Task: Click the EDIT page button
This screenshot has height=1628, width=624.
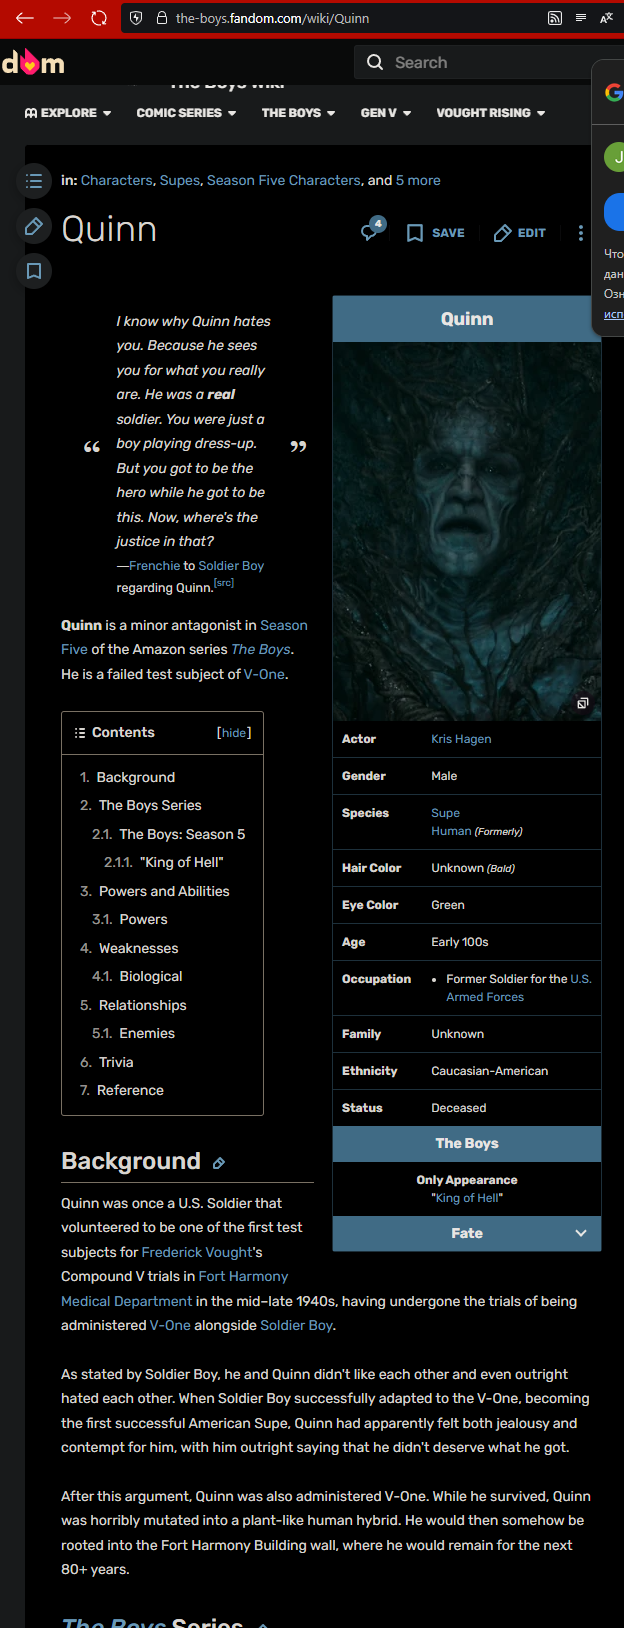Action: click(x=520, y=233)
